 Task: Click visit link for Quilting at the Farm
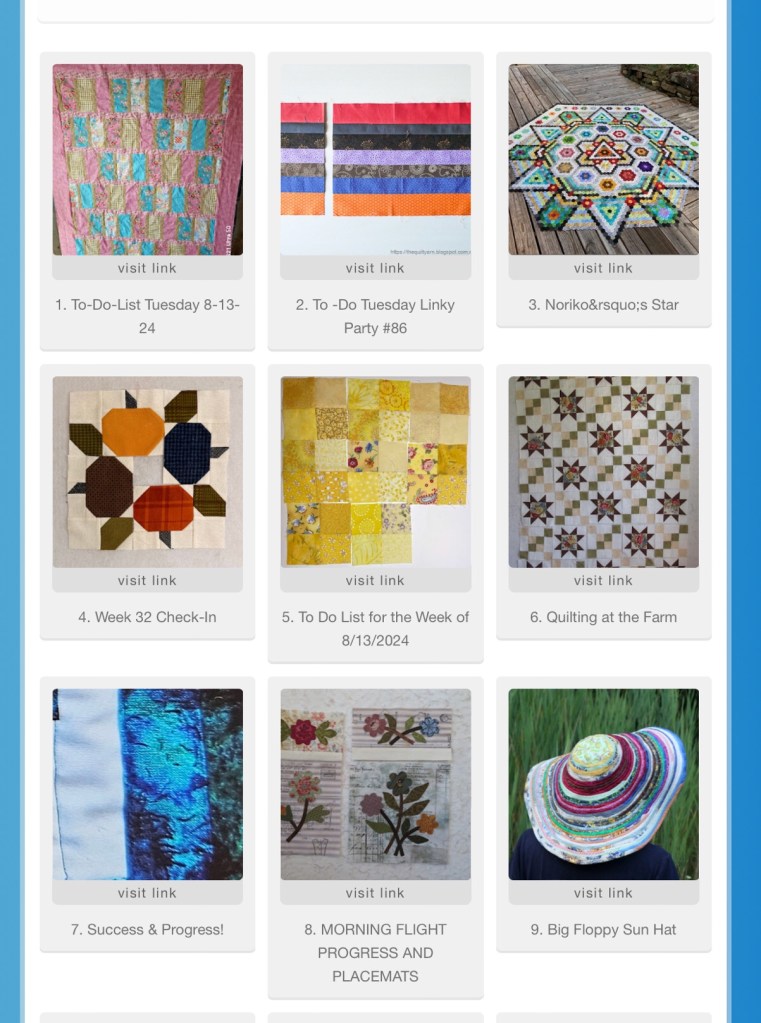(603, 580)
